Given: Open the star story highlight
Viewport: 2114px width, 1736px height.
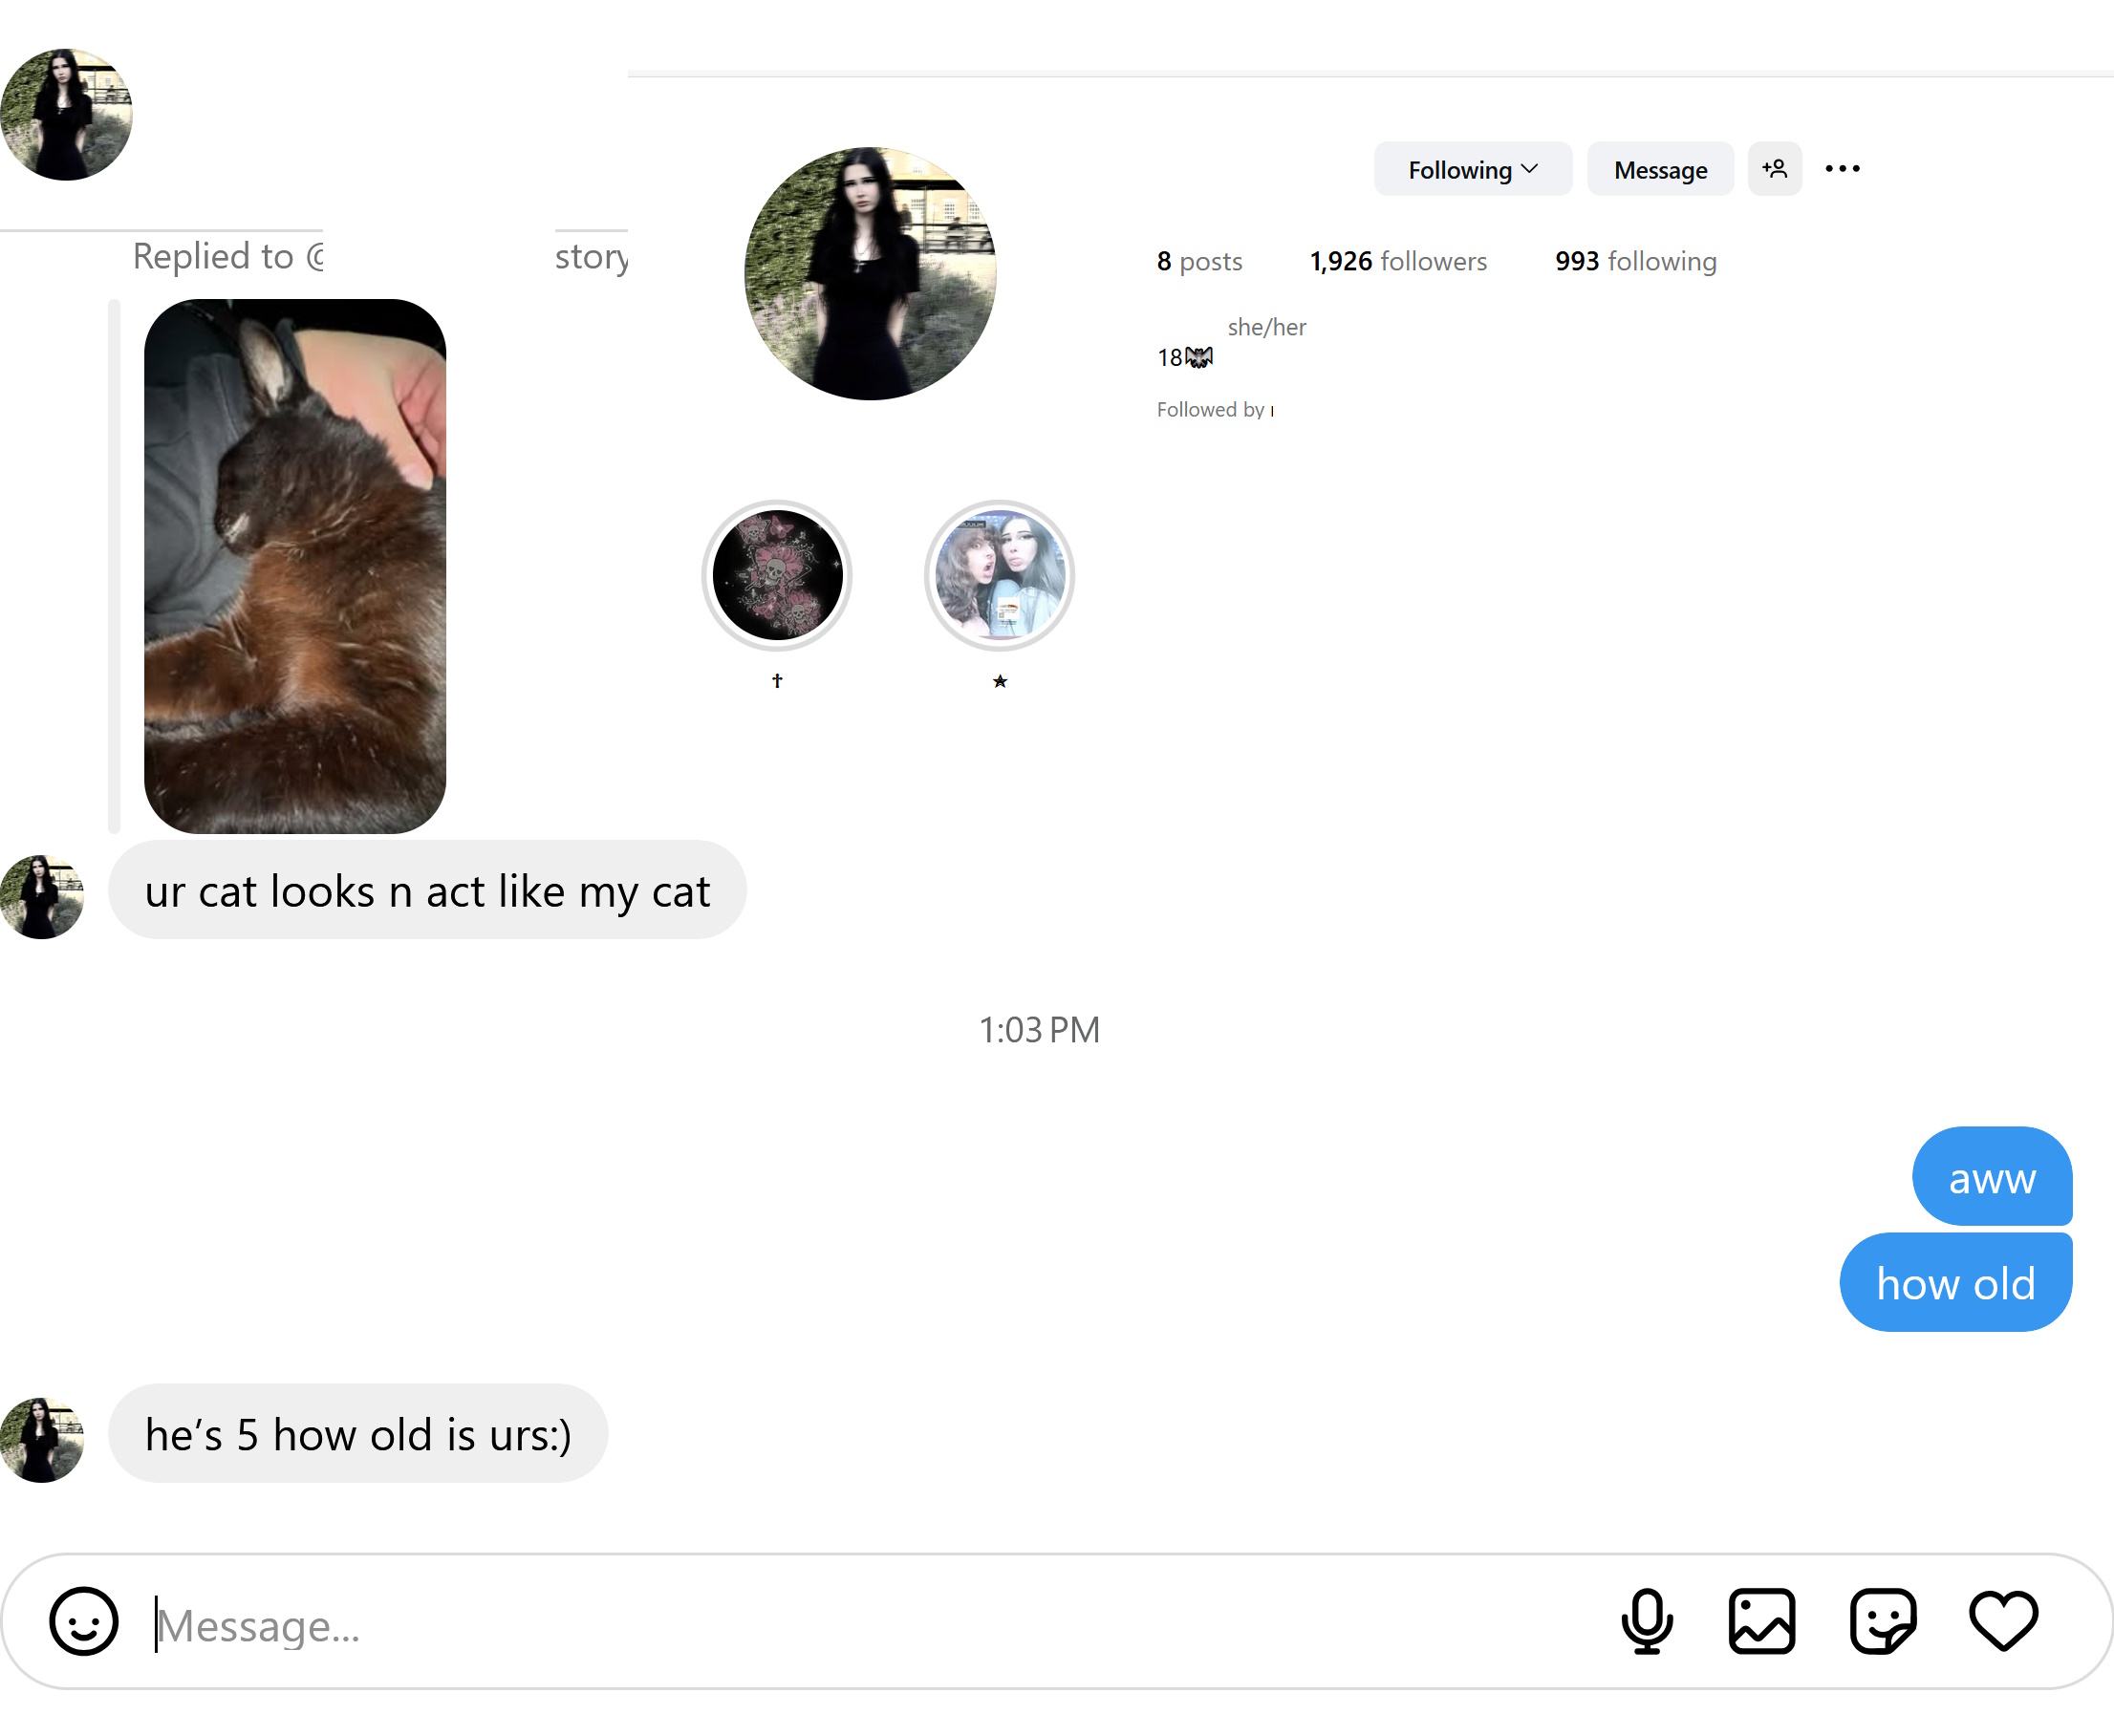Looking at the screenshot, I should 999,575.
